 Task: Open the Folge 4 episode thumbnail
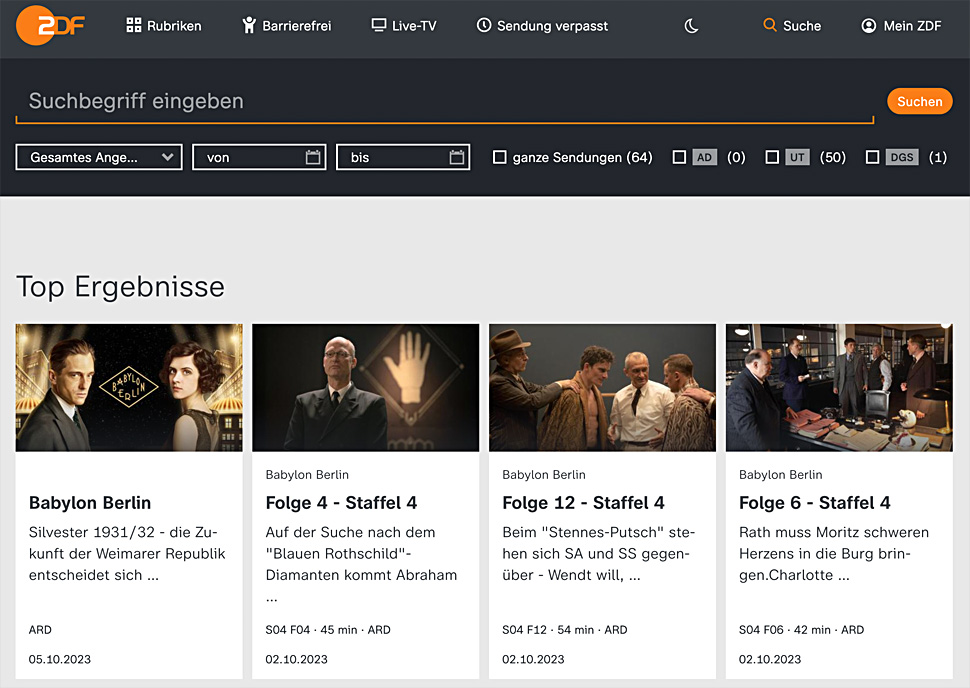tap(366, 387)
